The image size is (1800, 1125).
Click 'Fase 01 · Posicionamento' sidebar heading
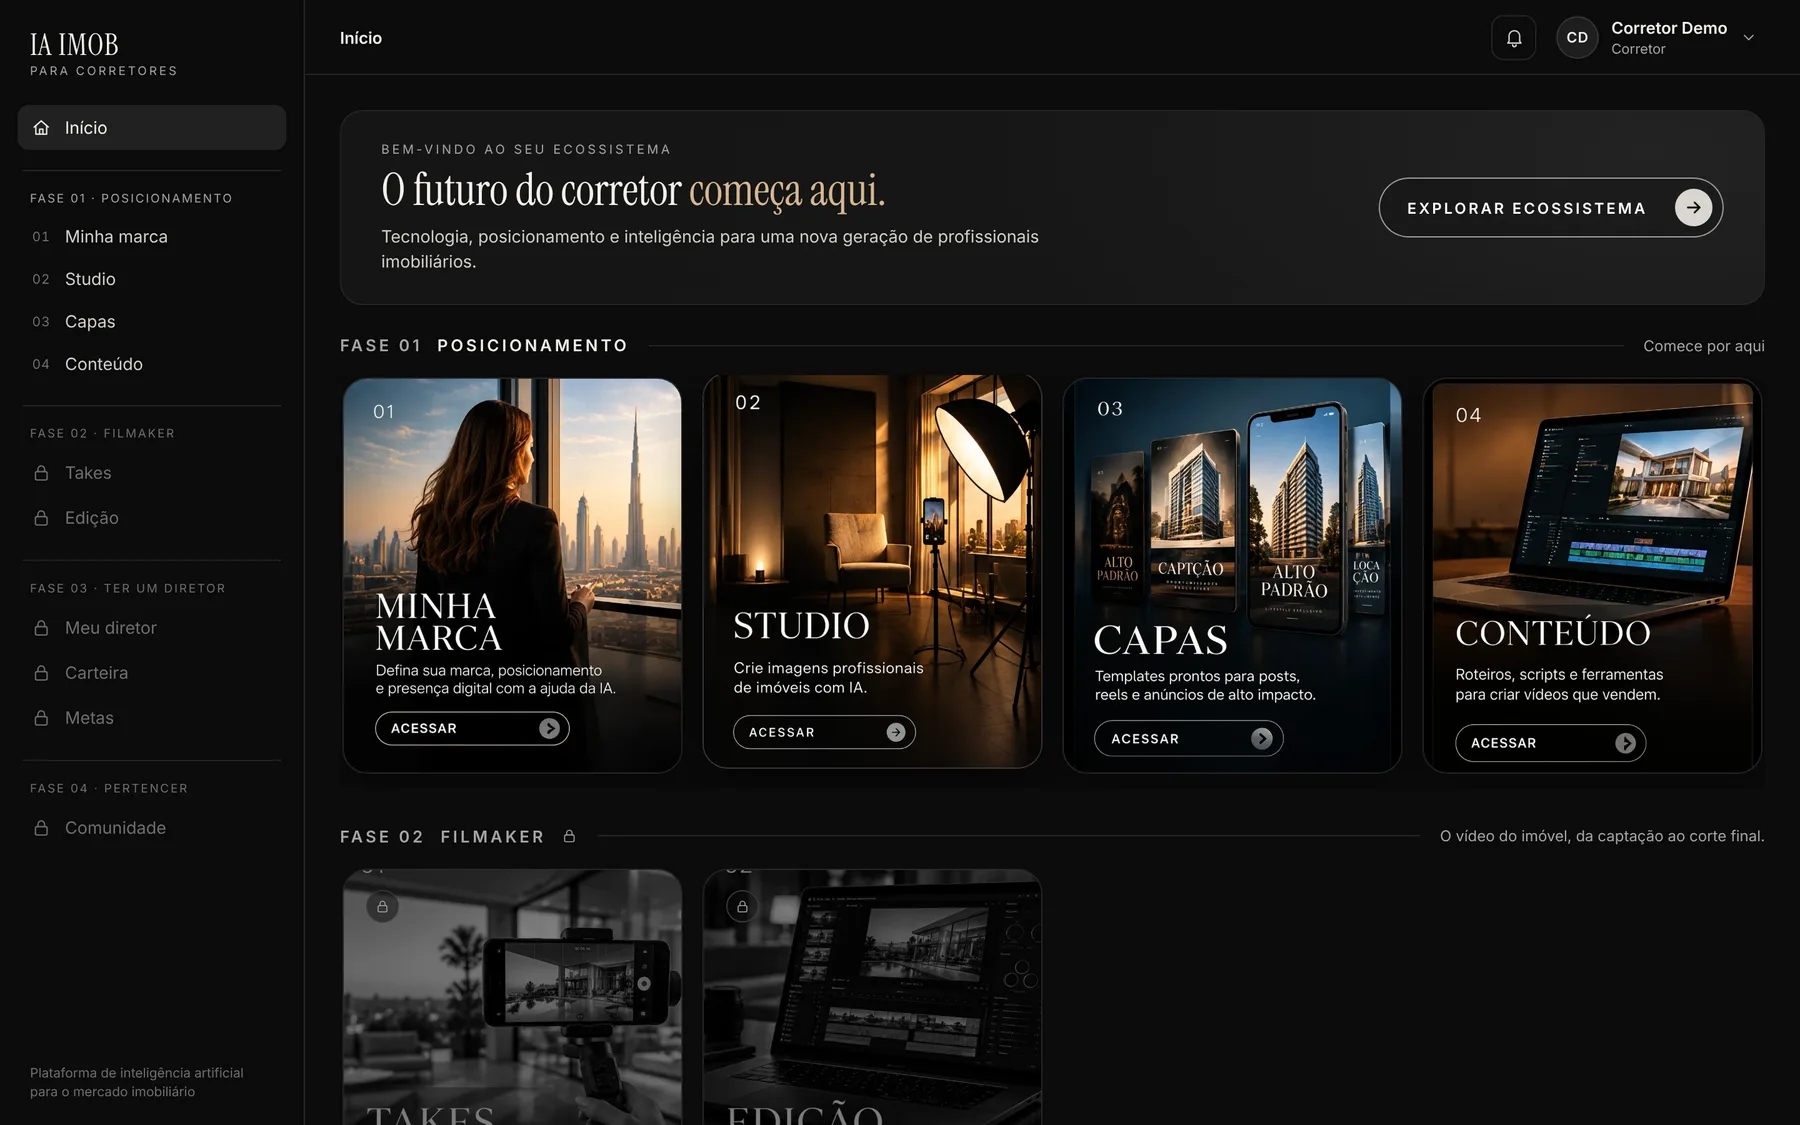(131, 198)
